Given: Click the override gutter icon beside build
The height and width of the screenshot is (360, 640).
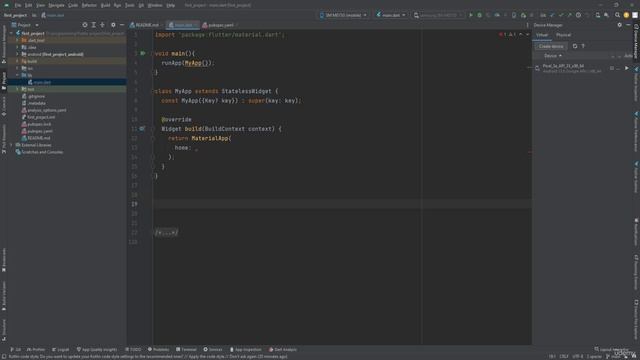Looking at the screenshot, I should 142,129.
